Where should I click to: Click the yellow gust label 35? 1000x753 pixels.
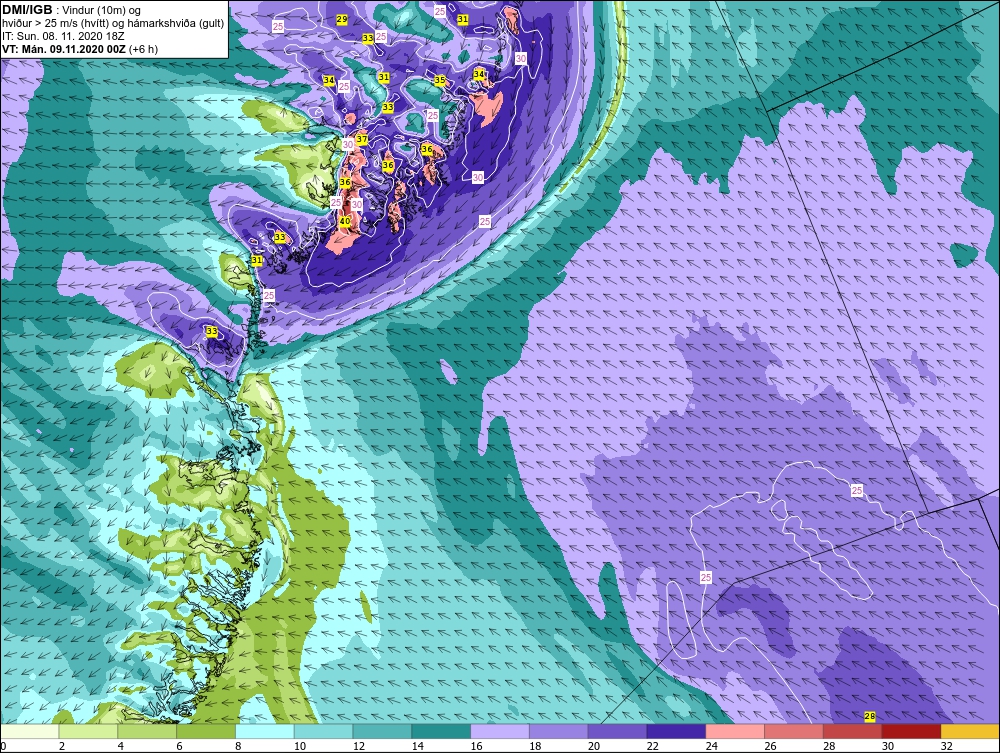pyautogui.click(x=439, y=80)
